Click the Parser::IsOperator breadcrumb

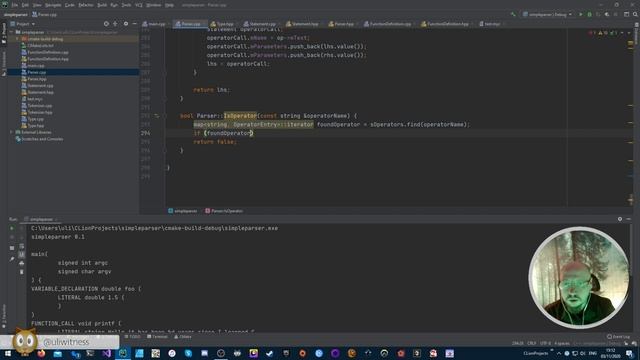click(x=224, y=211)
